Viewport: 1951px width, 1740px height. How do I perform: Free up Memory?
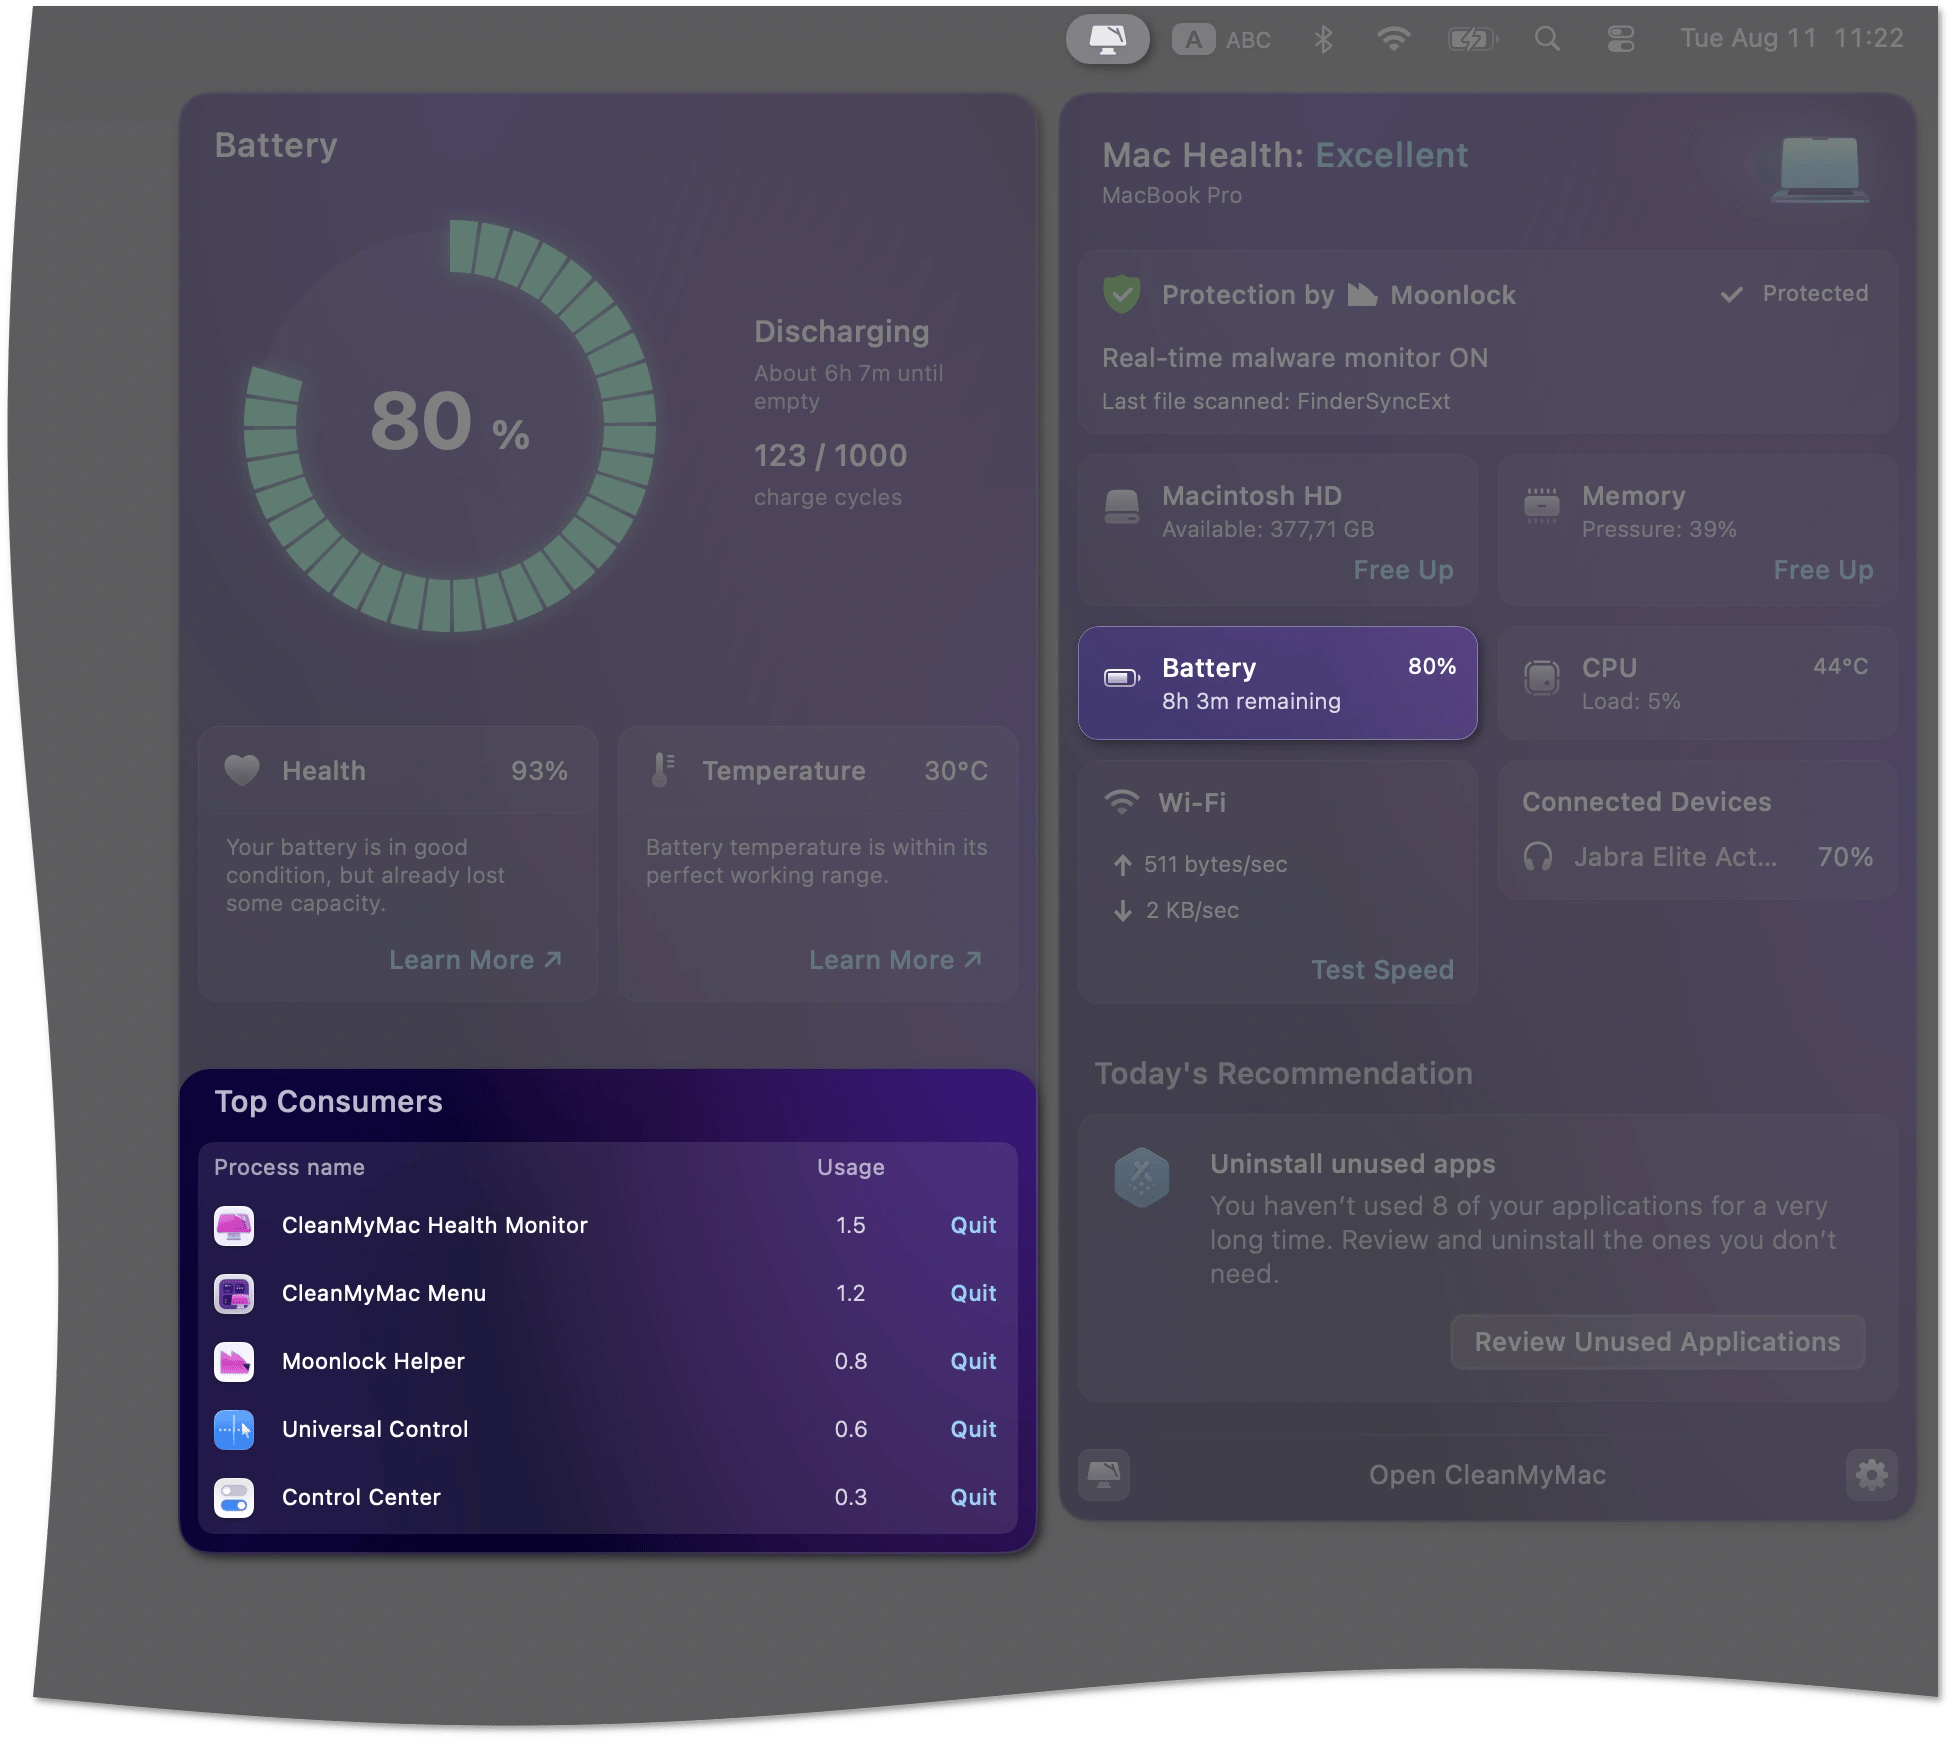1823,570
